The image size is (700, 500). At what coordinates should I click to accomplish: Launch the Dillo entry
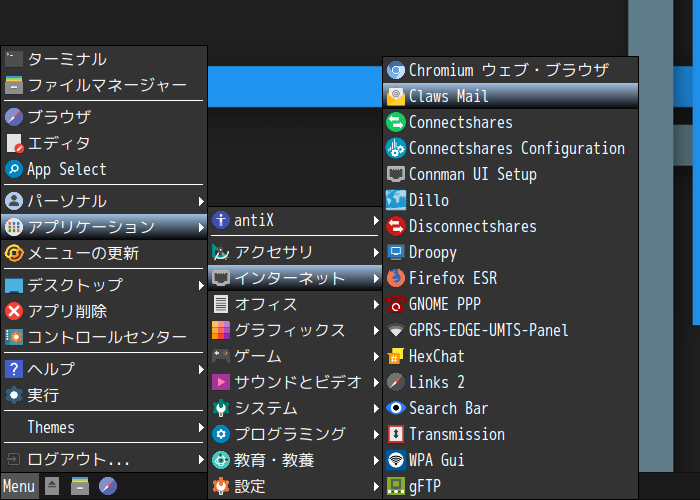click(510, 200)
